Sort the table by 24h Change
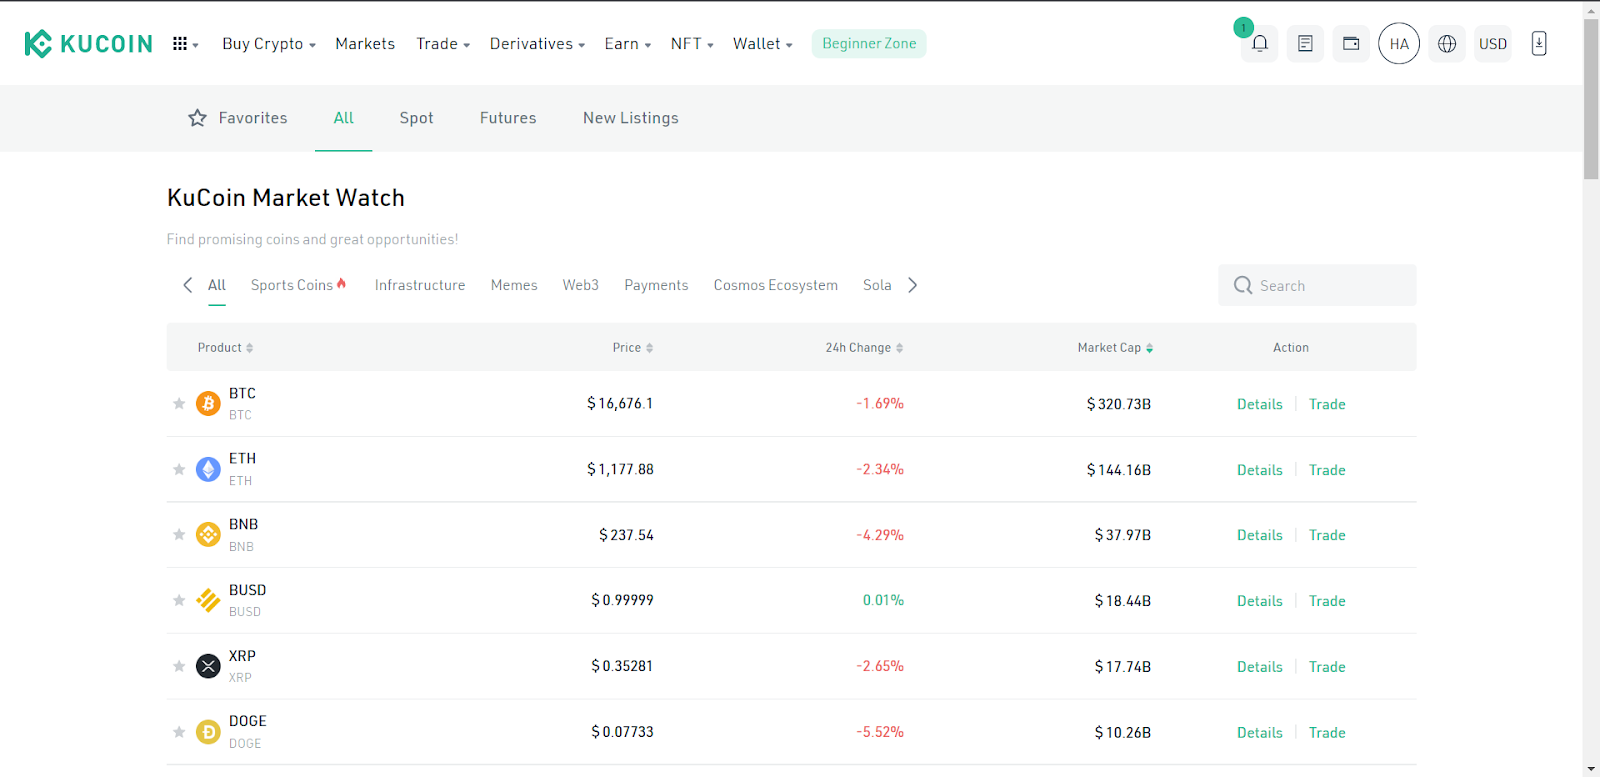This screenshot has width=1600, height=777. click(x=864, y=348)
